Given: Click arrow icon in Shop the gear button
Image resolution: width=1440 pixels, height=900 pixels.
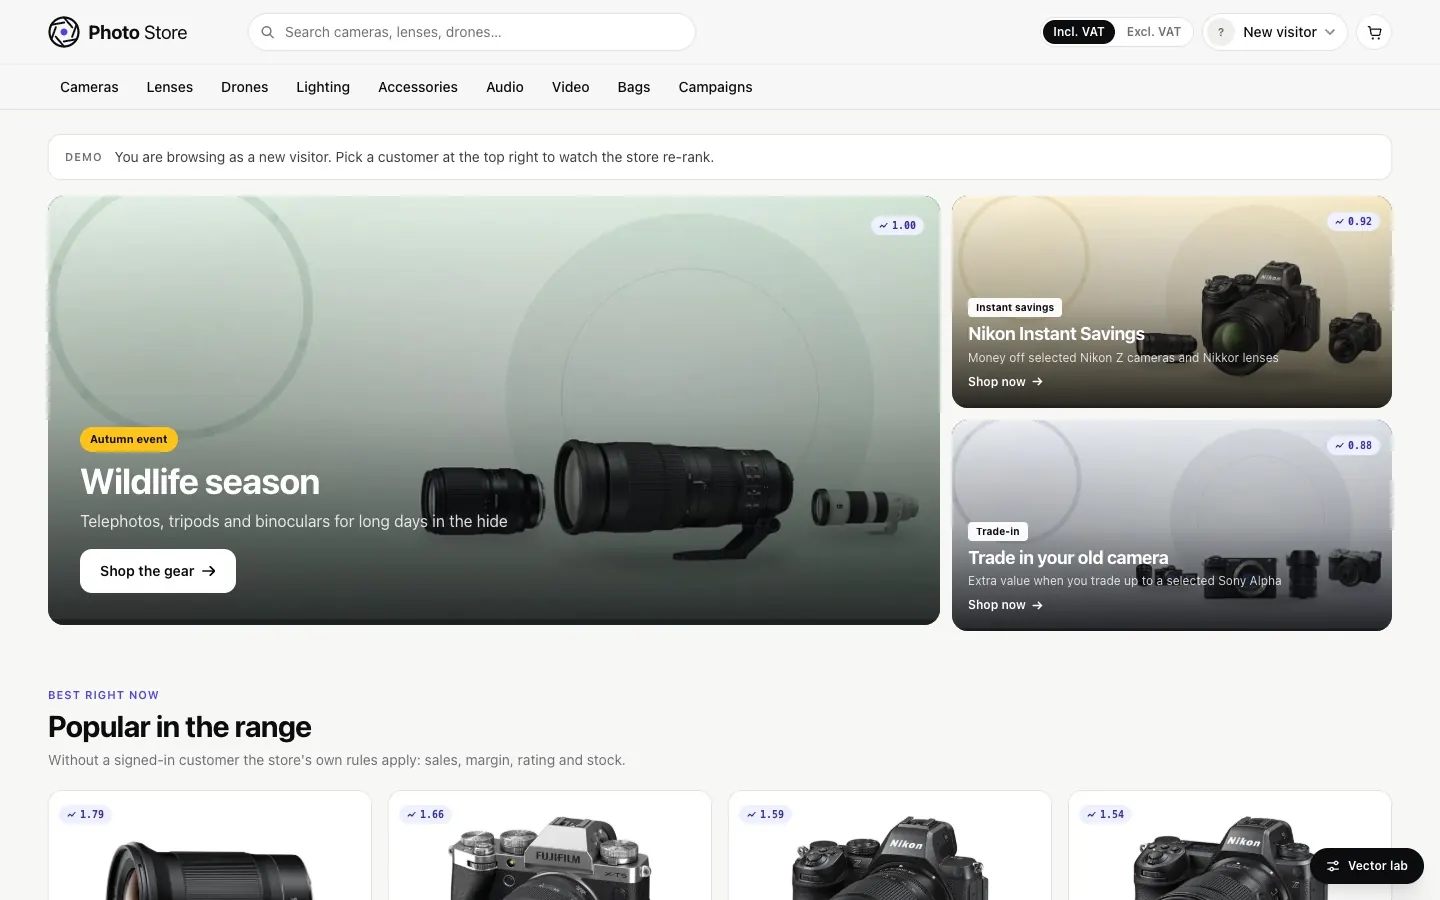Looking at the screenshot, I should coord(209,571).
